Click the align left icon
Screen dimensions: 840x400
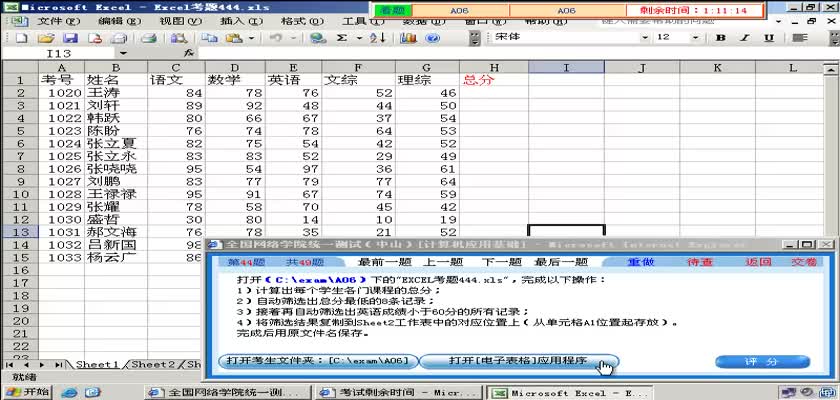(800, 37)
